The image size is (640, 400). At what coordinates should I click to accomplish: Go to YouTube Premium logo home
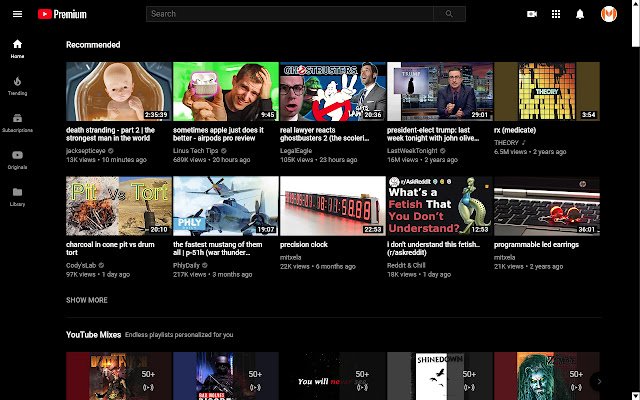coord(62,14)
